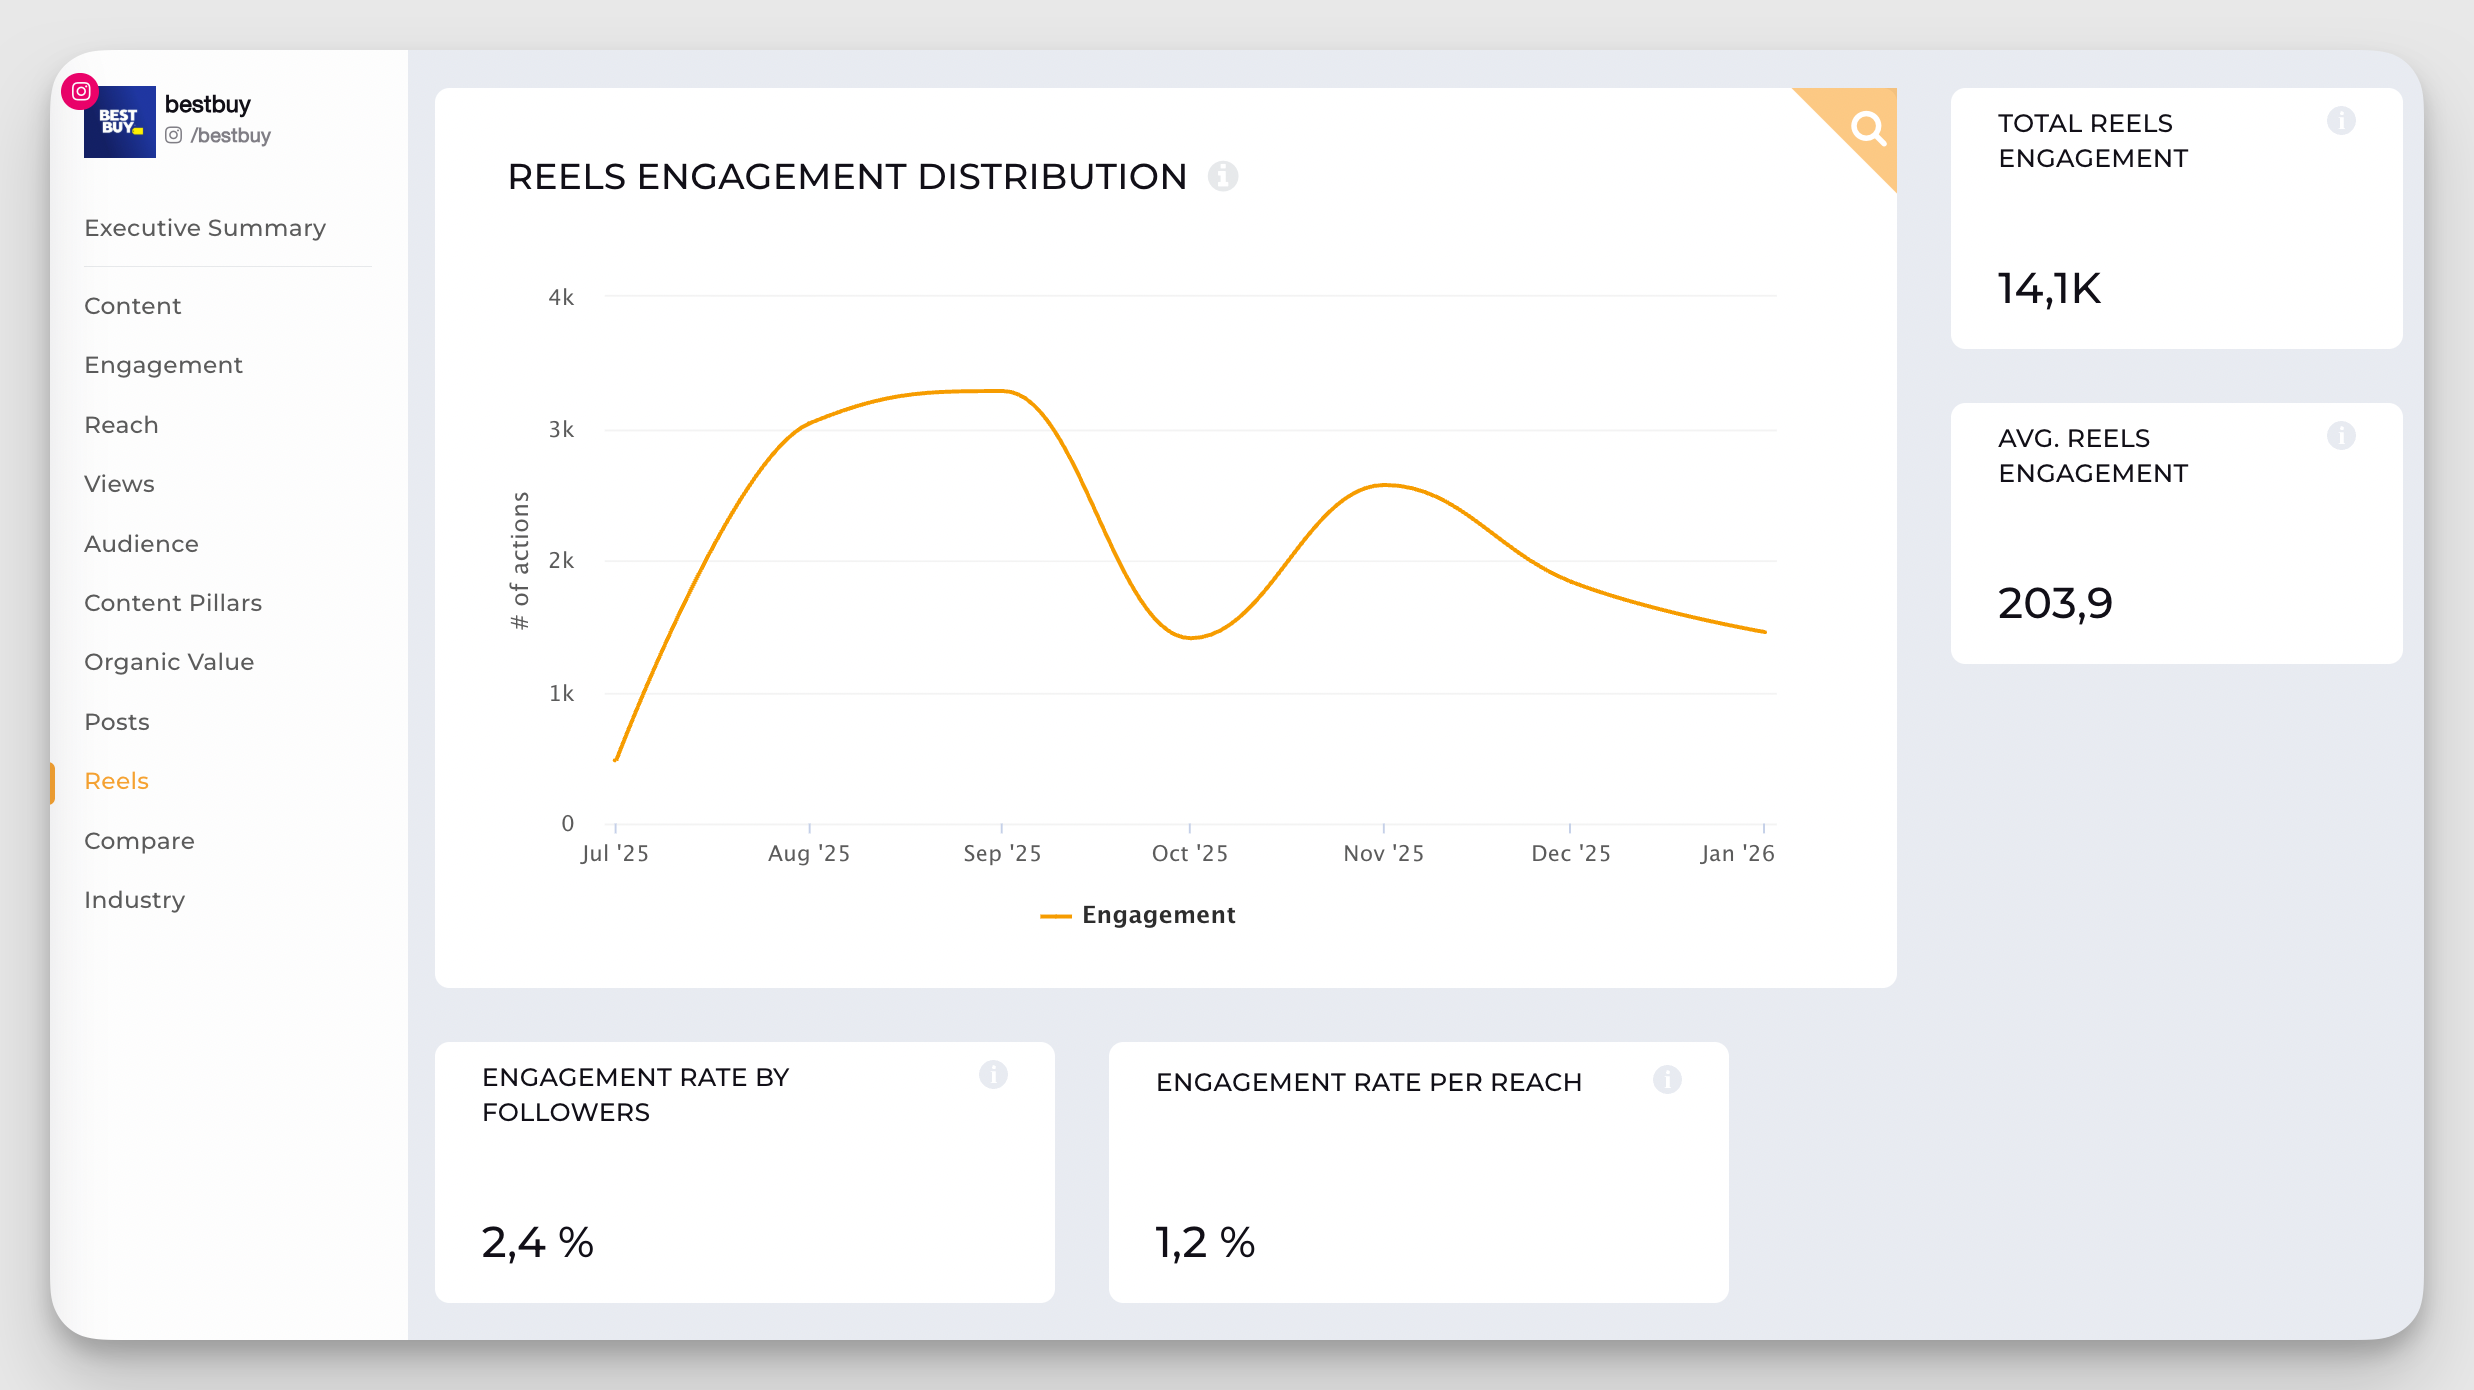
Task: Open info tooltip on Total Reels Engagement card
Action: [2342, 121]
